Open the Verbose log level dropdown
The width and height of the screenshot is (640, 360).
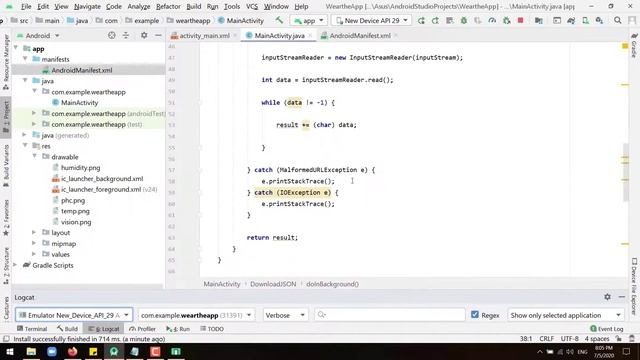pos(285,315)
